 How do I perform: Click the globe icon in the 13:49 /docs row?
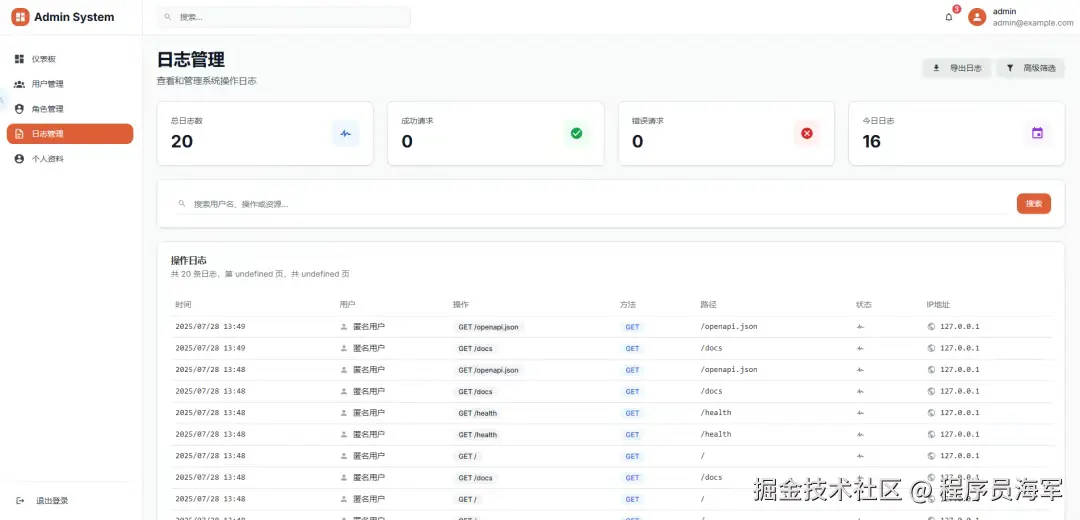click(x=931, y=349)
